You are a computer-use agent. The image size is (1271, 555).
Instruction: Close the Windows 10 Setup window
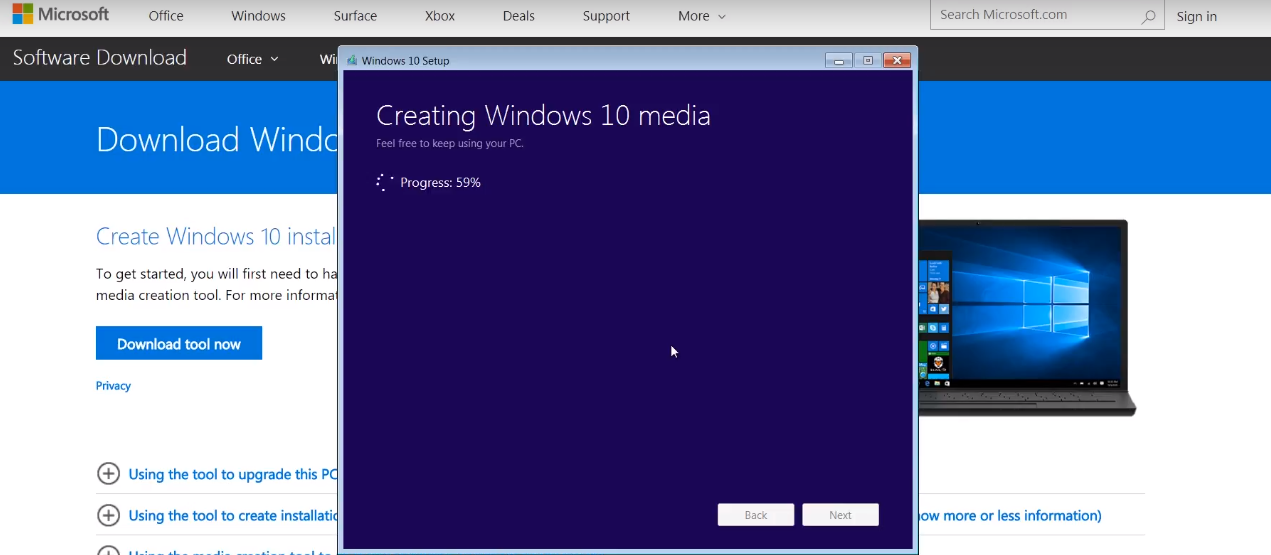point(897,61)
